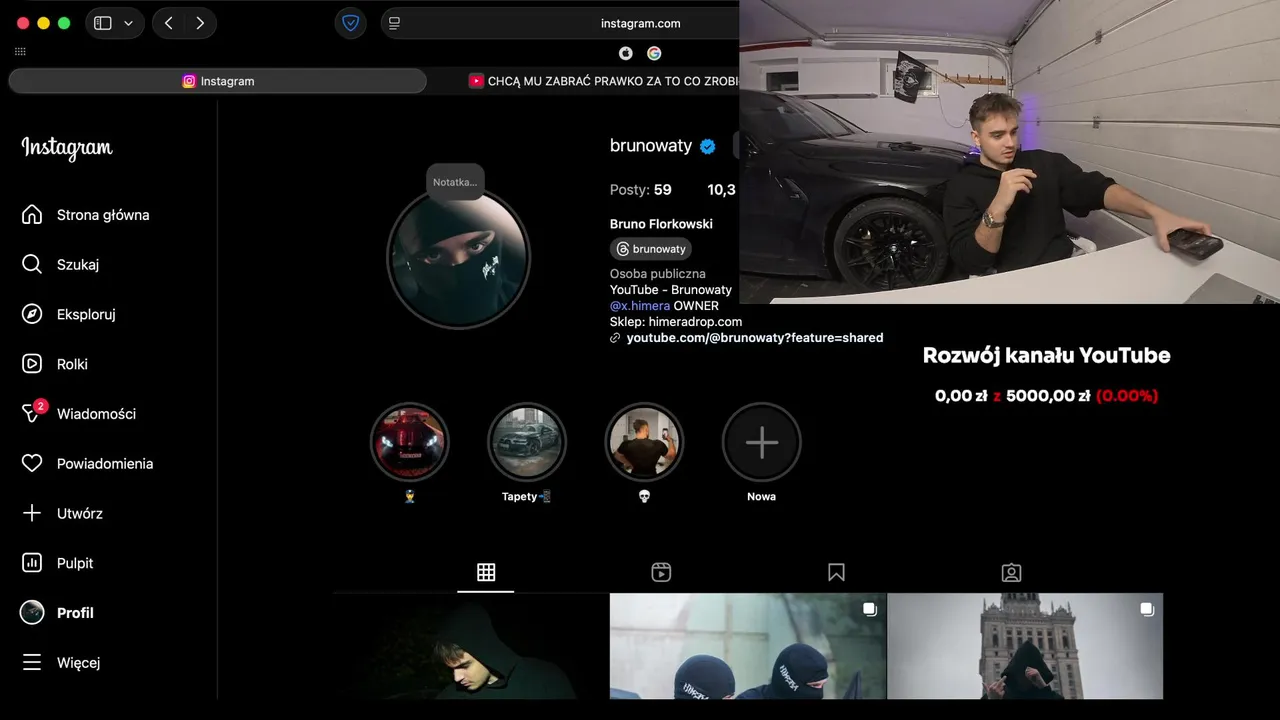
Task: Toggle the Safari sidebar button
Action: click(103, 23)
